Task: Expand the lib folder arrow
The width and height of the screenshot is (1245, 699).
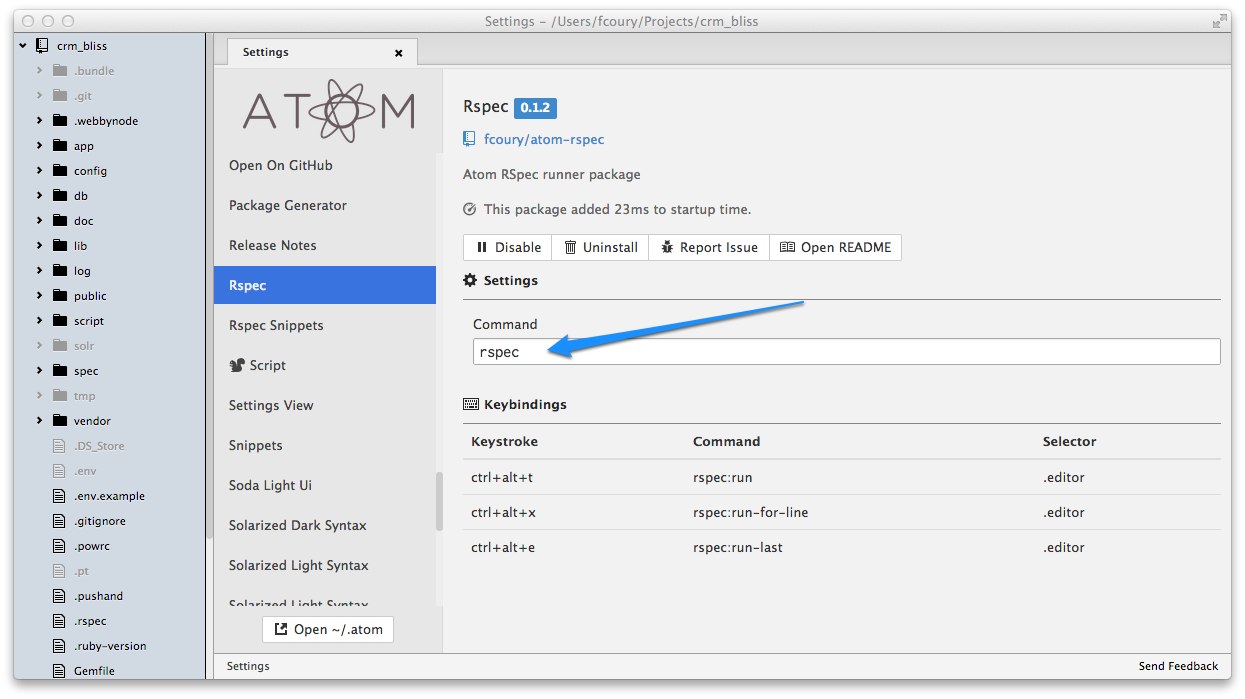Action: click(x=40, y=245)
